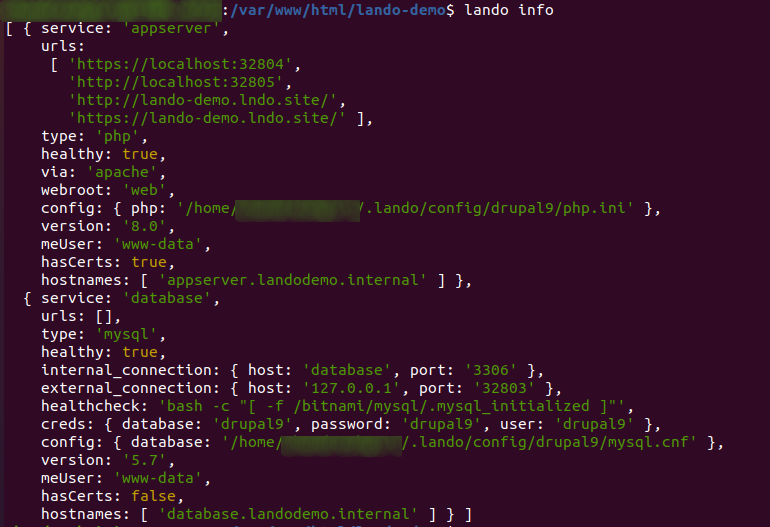Click the '127.0.0.1' host value

pyautogui.click(x=352, y=388)
